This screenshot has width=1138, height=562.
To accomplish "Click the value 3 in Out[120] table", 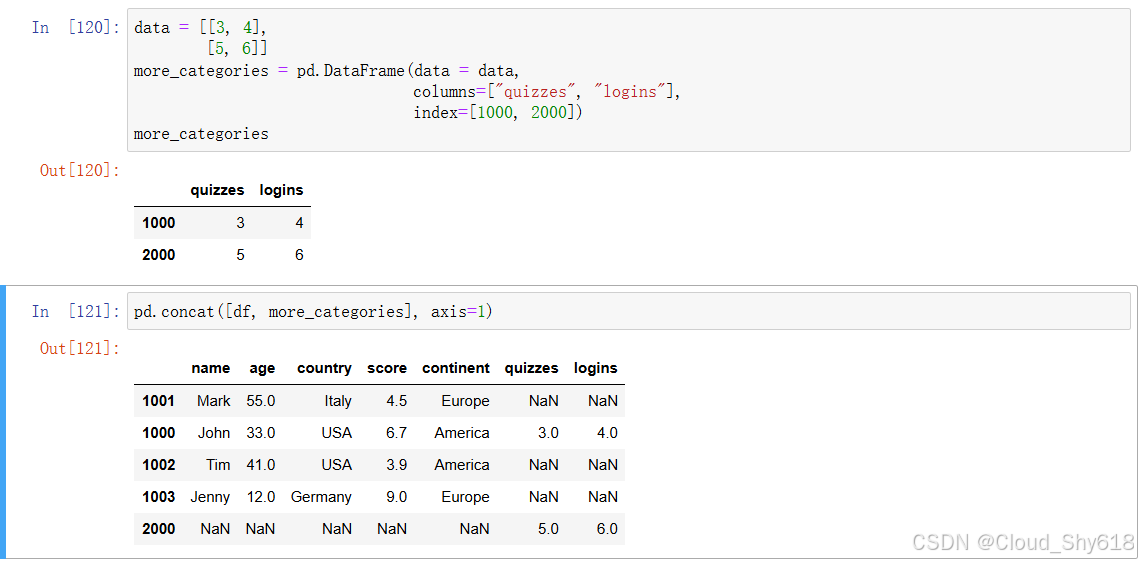I will pyautogui.click(x=240, y=223).
